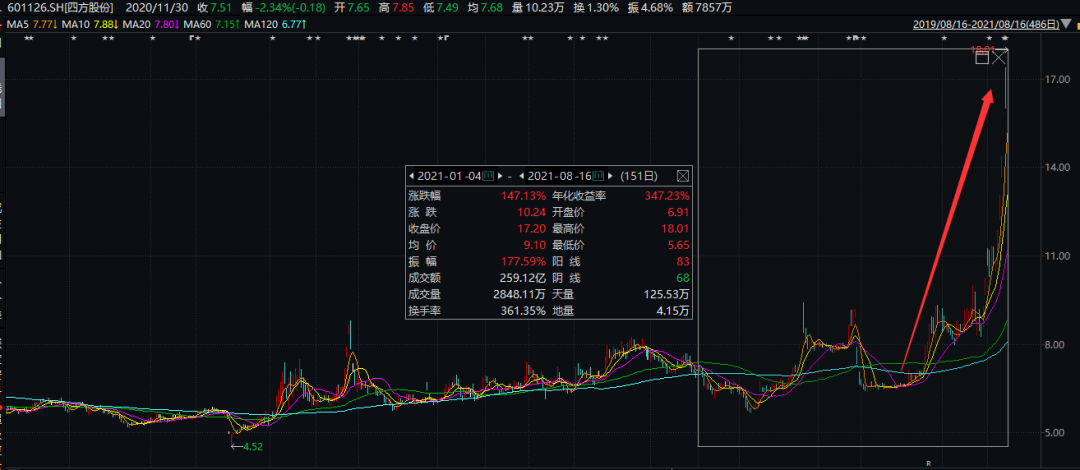Maximize the selected range box

(x=982, y=58)
